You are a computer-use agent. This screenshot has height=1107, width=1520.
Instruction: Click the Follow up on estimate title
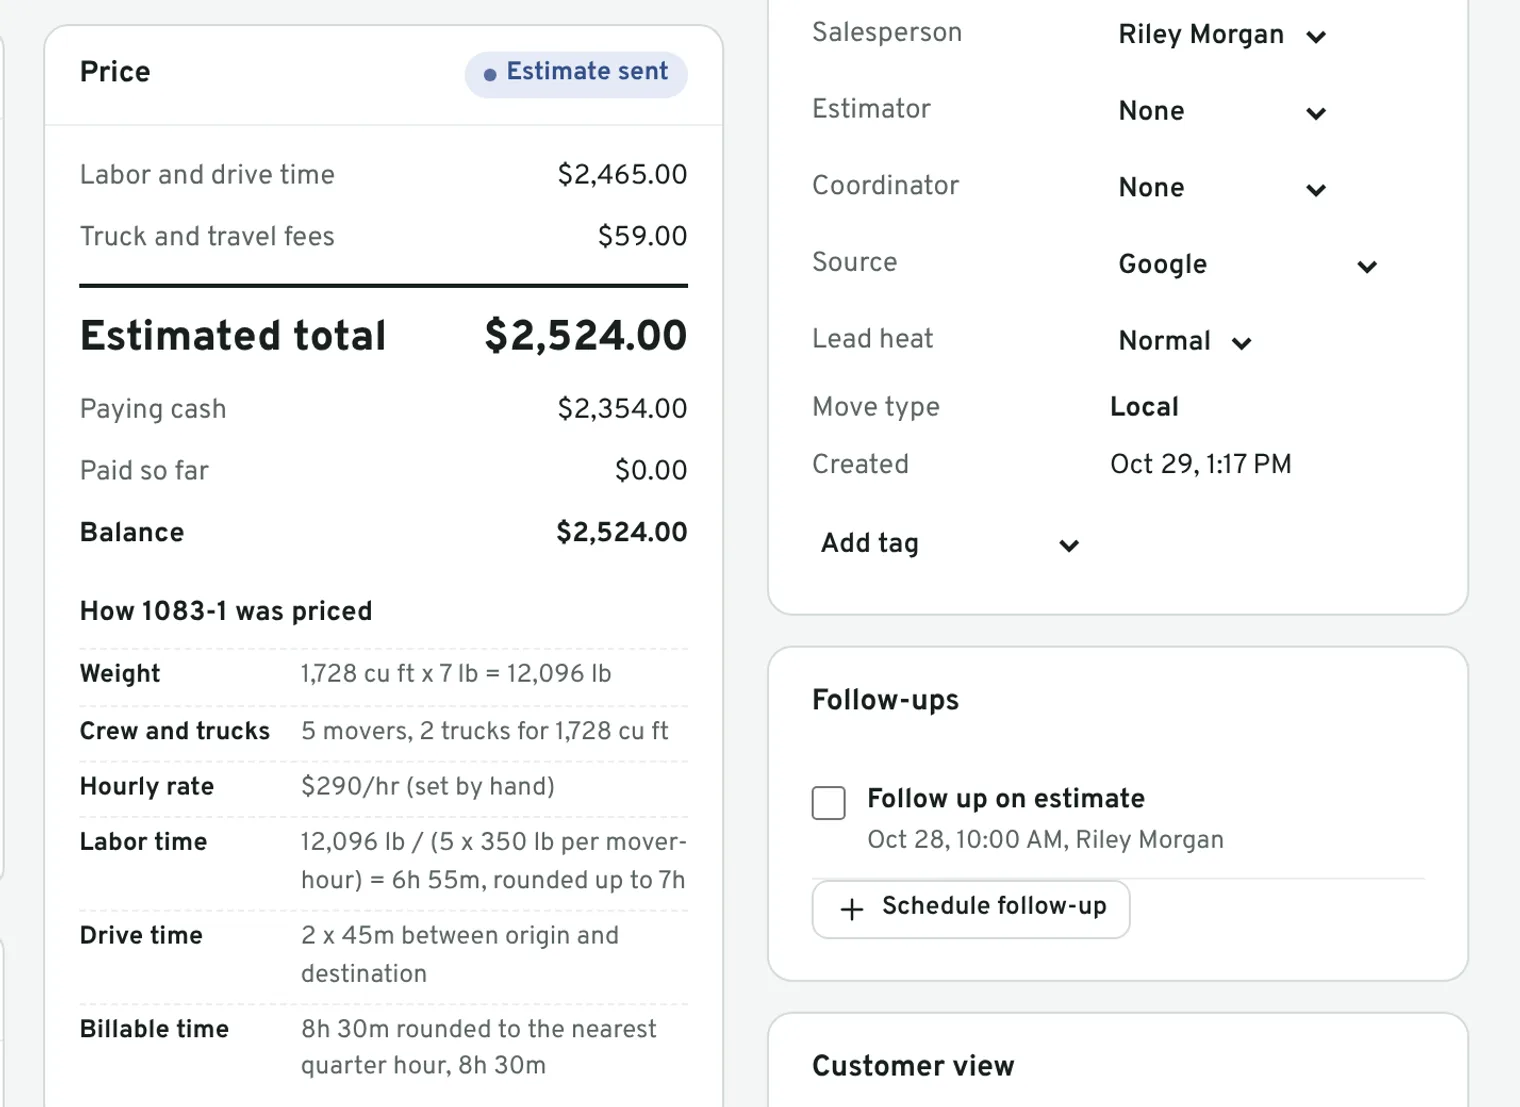tap(1006, 798)
